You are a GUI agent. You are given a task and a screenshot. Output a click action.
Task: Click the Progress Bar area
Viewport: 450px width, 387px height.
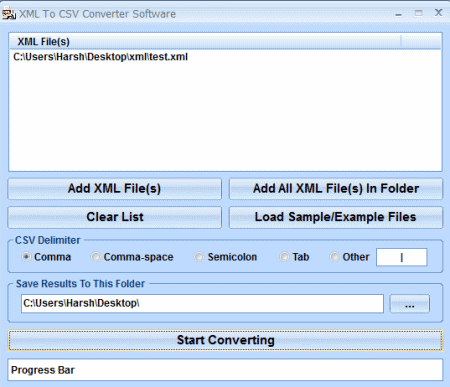[x=225, y=370]
